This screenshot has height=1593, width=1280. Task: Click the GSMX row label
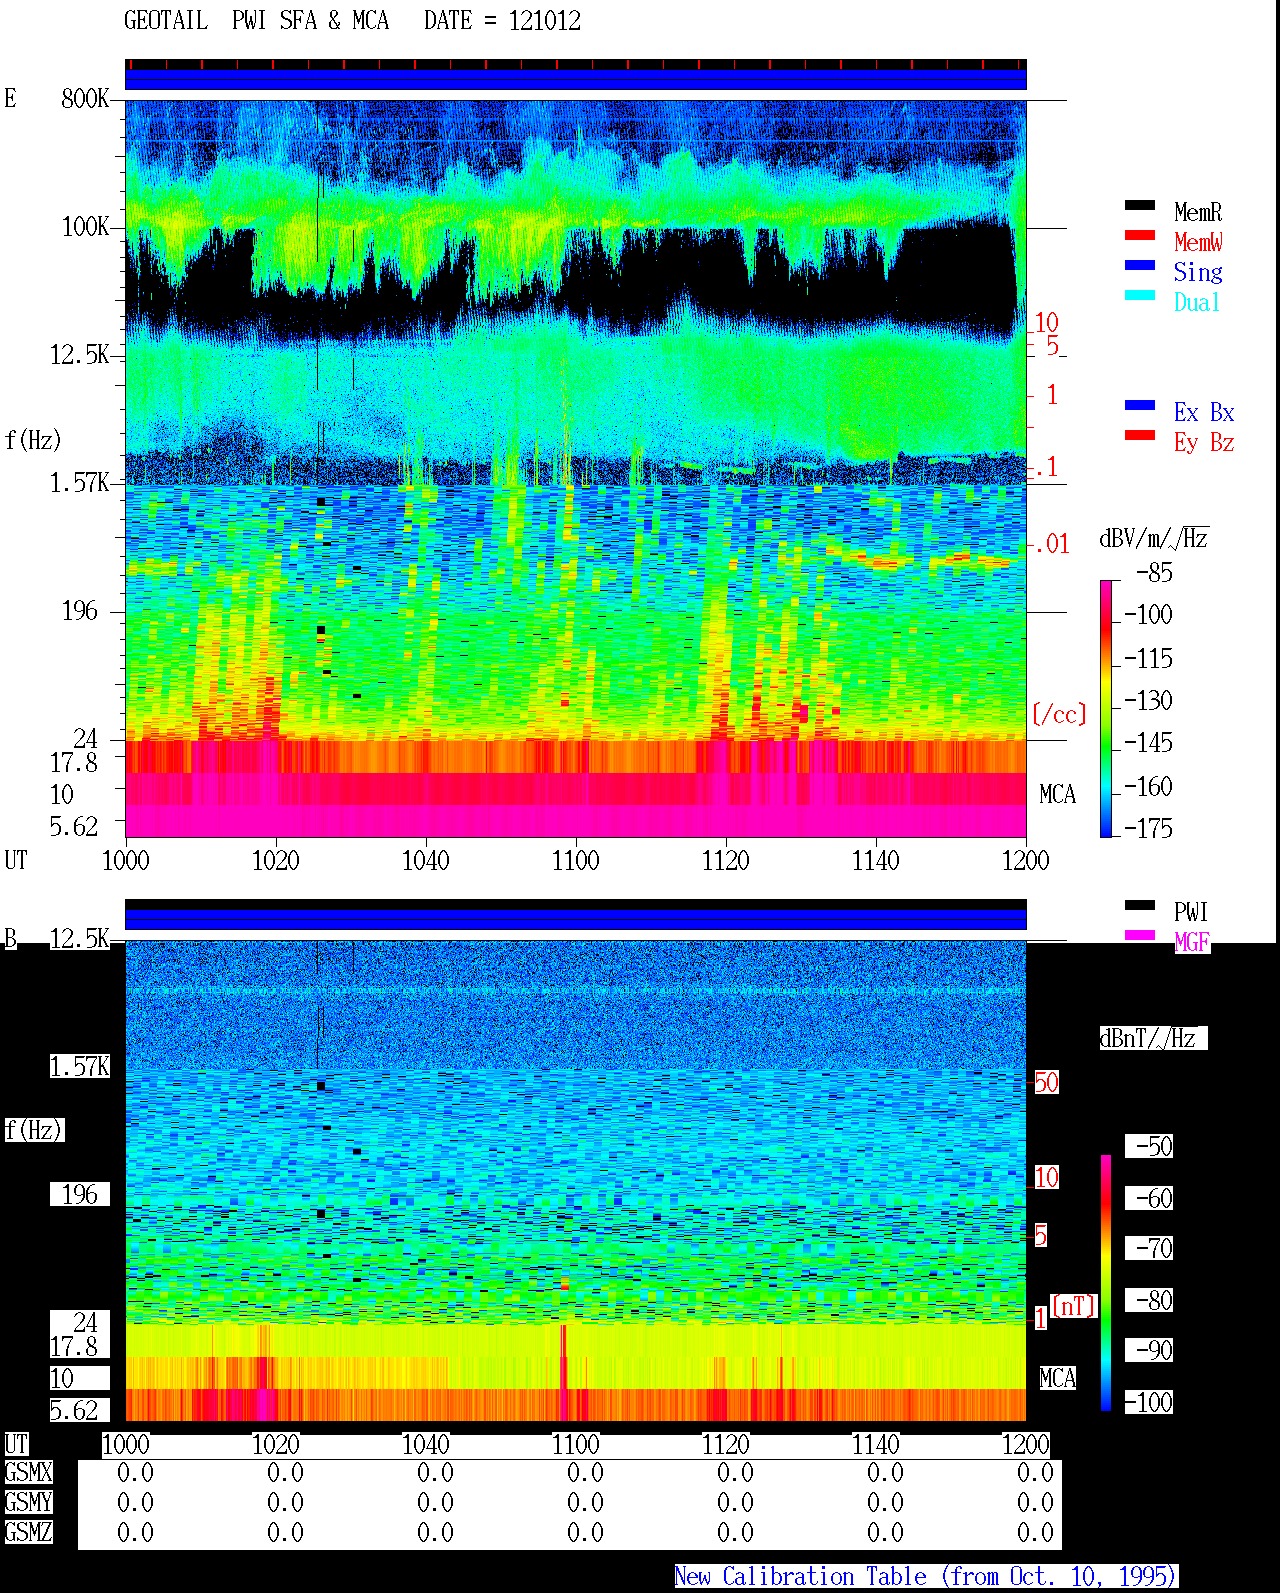click(28, 1473)
